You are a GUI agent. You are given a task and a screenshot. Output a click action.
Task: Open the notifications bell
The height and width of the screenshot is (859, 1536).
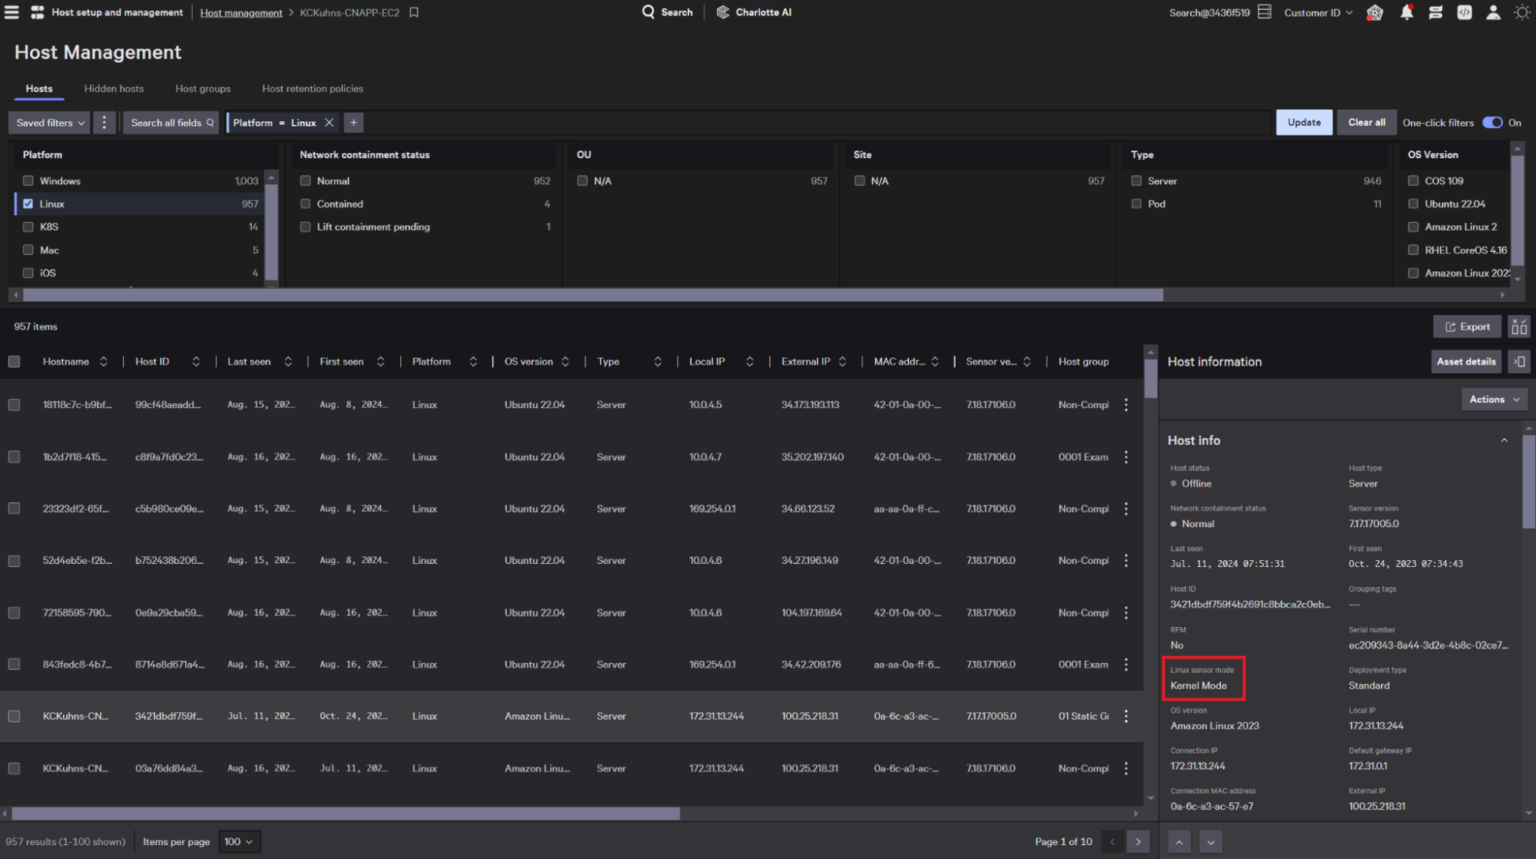(x=1406, y=12)
